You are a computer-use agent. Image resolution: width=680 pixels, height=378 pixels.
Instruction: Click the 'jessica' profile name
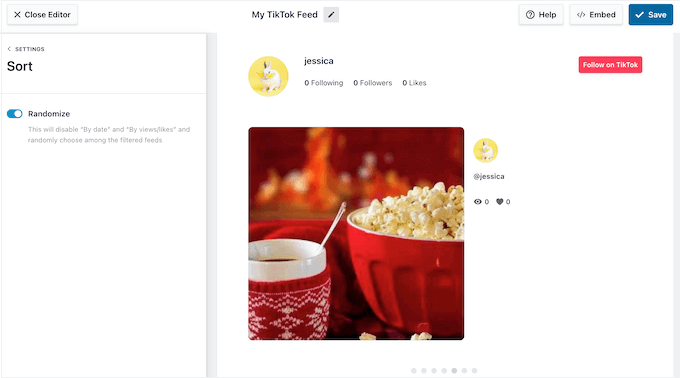pos(319,61)
